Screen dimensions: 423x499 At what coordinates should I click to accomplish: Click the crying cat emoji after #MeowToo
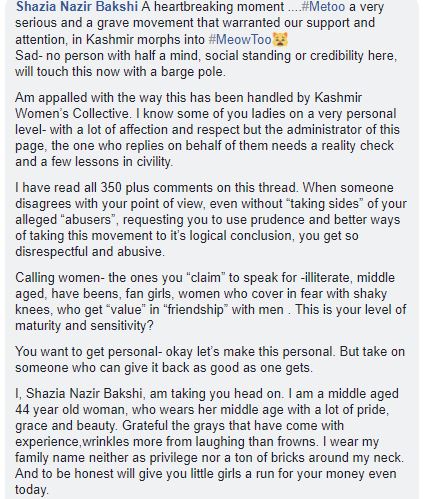[280, 39]
